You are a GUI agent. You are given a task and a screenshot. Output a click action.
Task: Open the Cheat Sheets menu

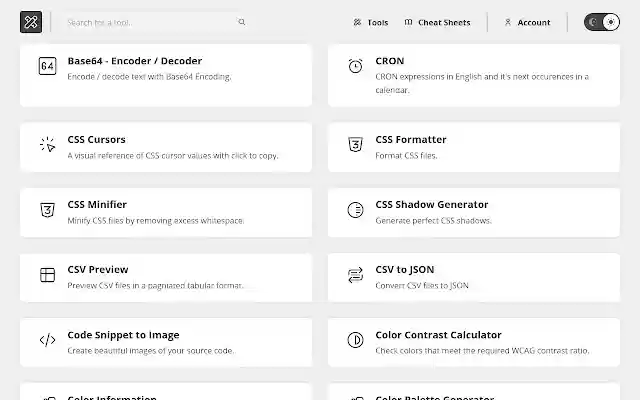[436, 22]
